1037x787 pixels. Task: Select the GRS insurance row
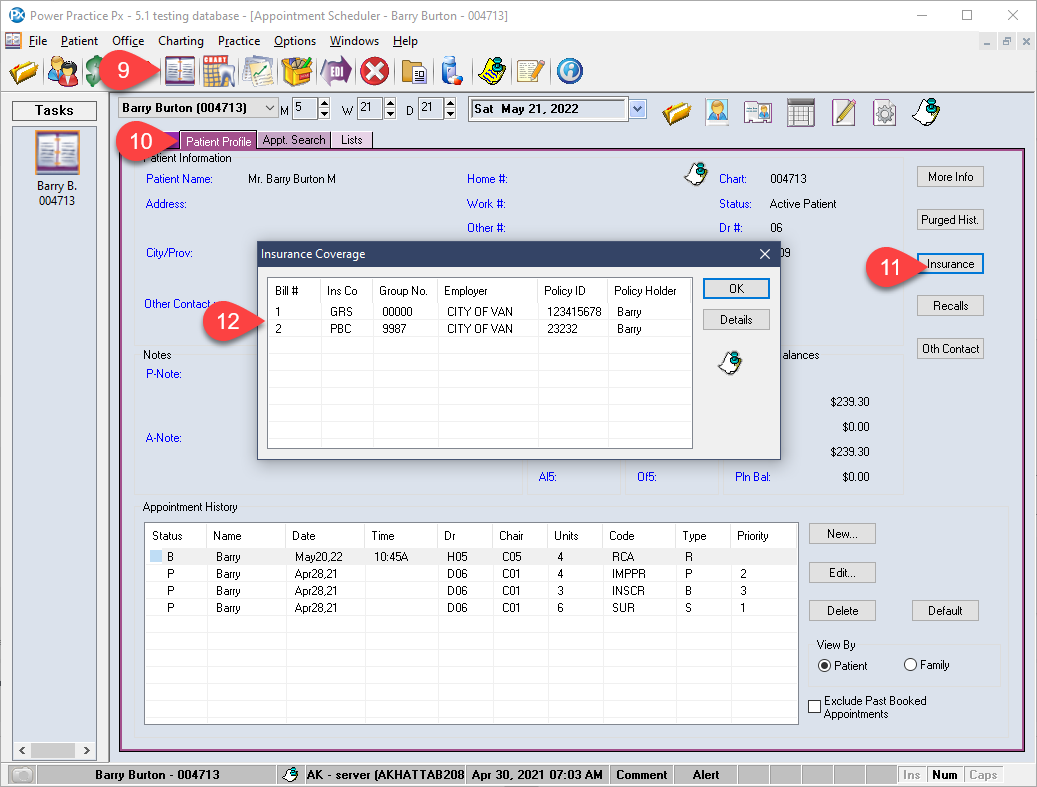click(479, 311)
